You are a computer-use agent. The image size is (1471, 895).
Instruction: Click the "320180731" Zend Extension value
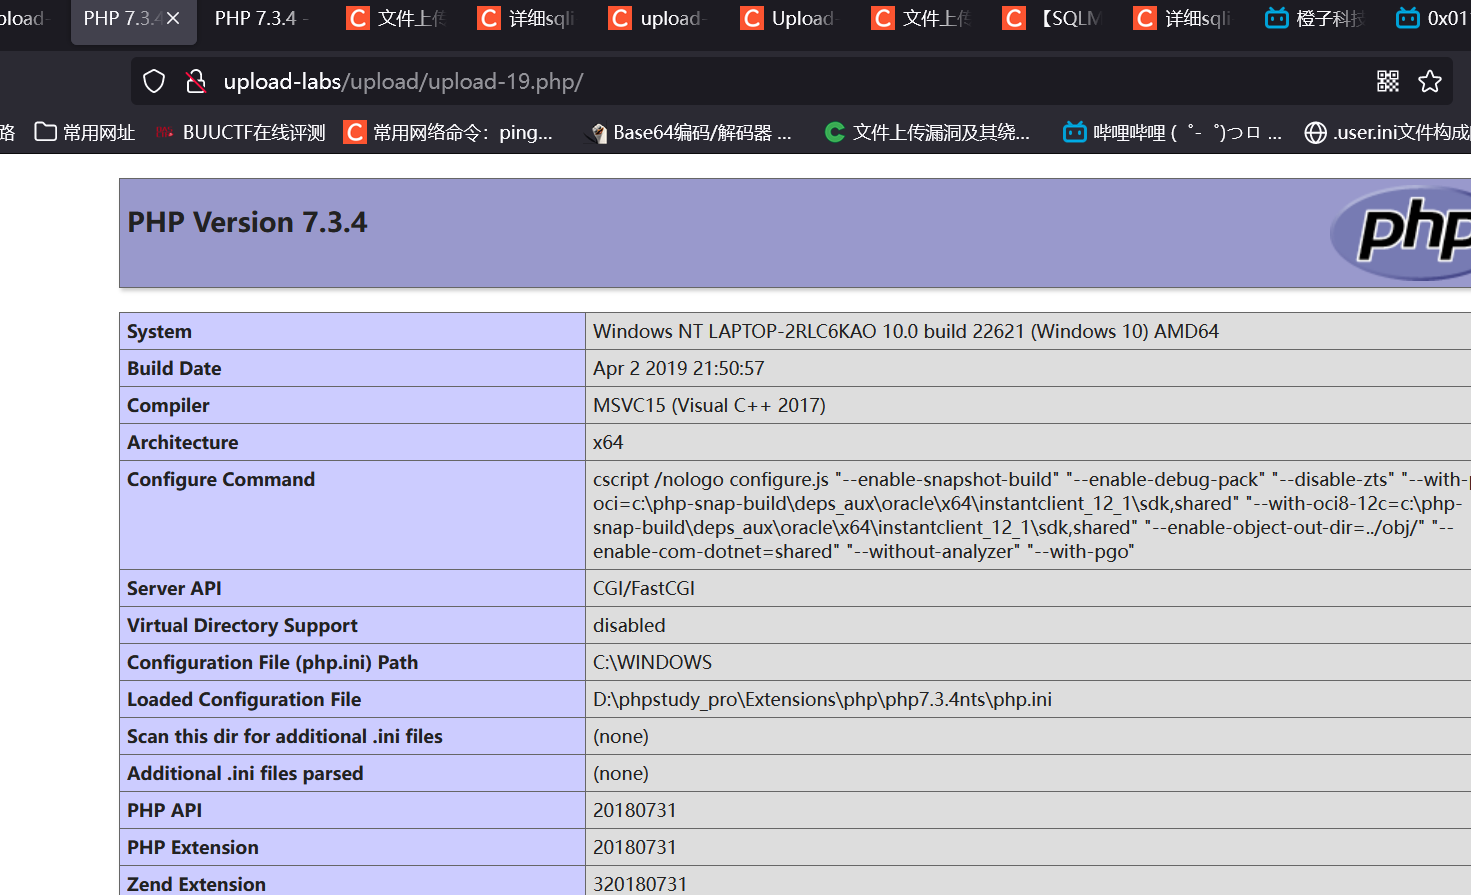click(640, 884)
